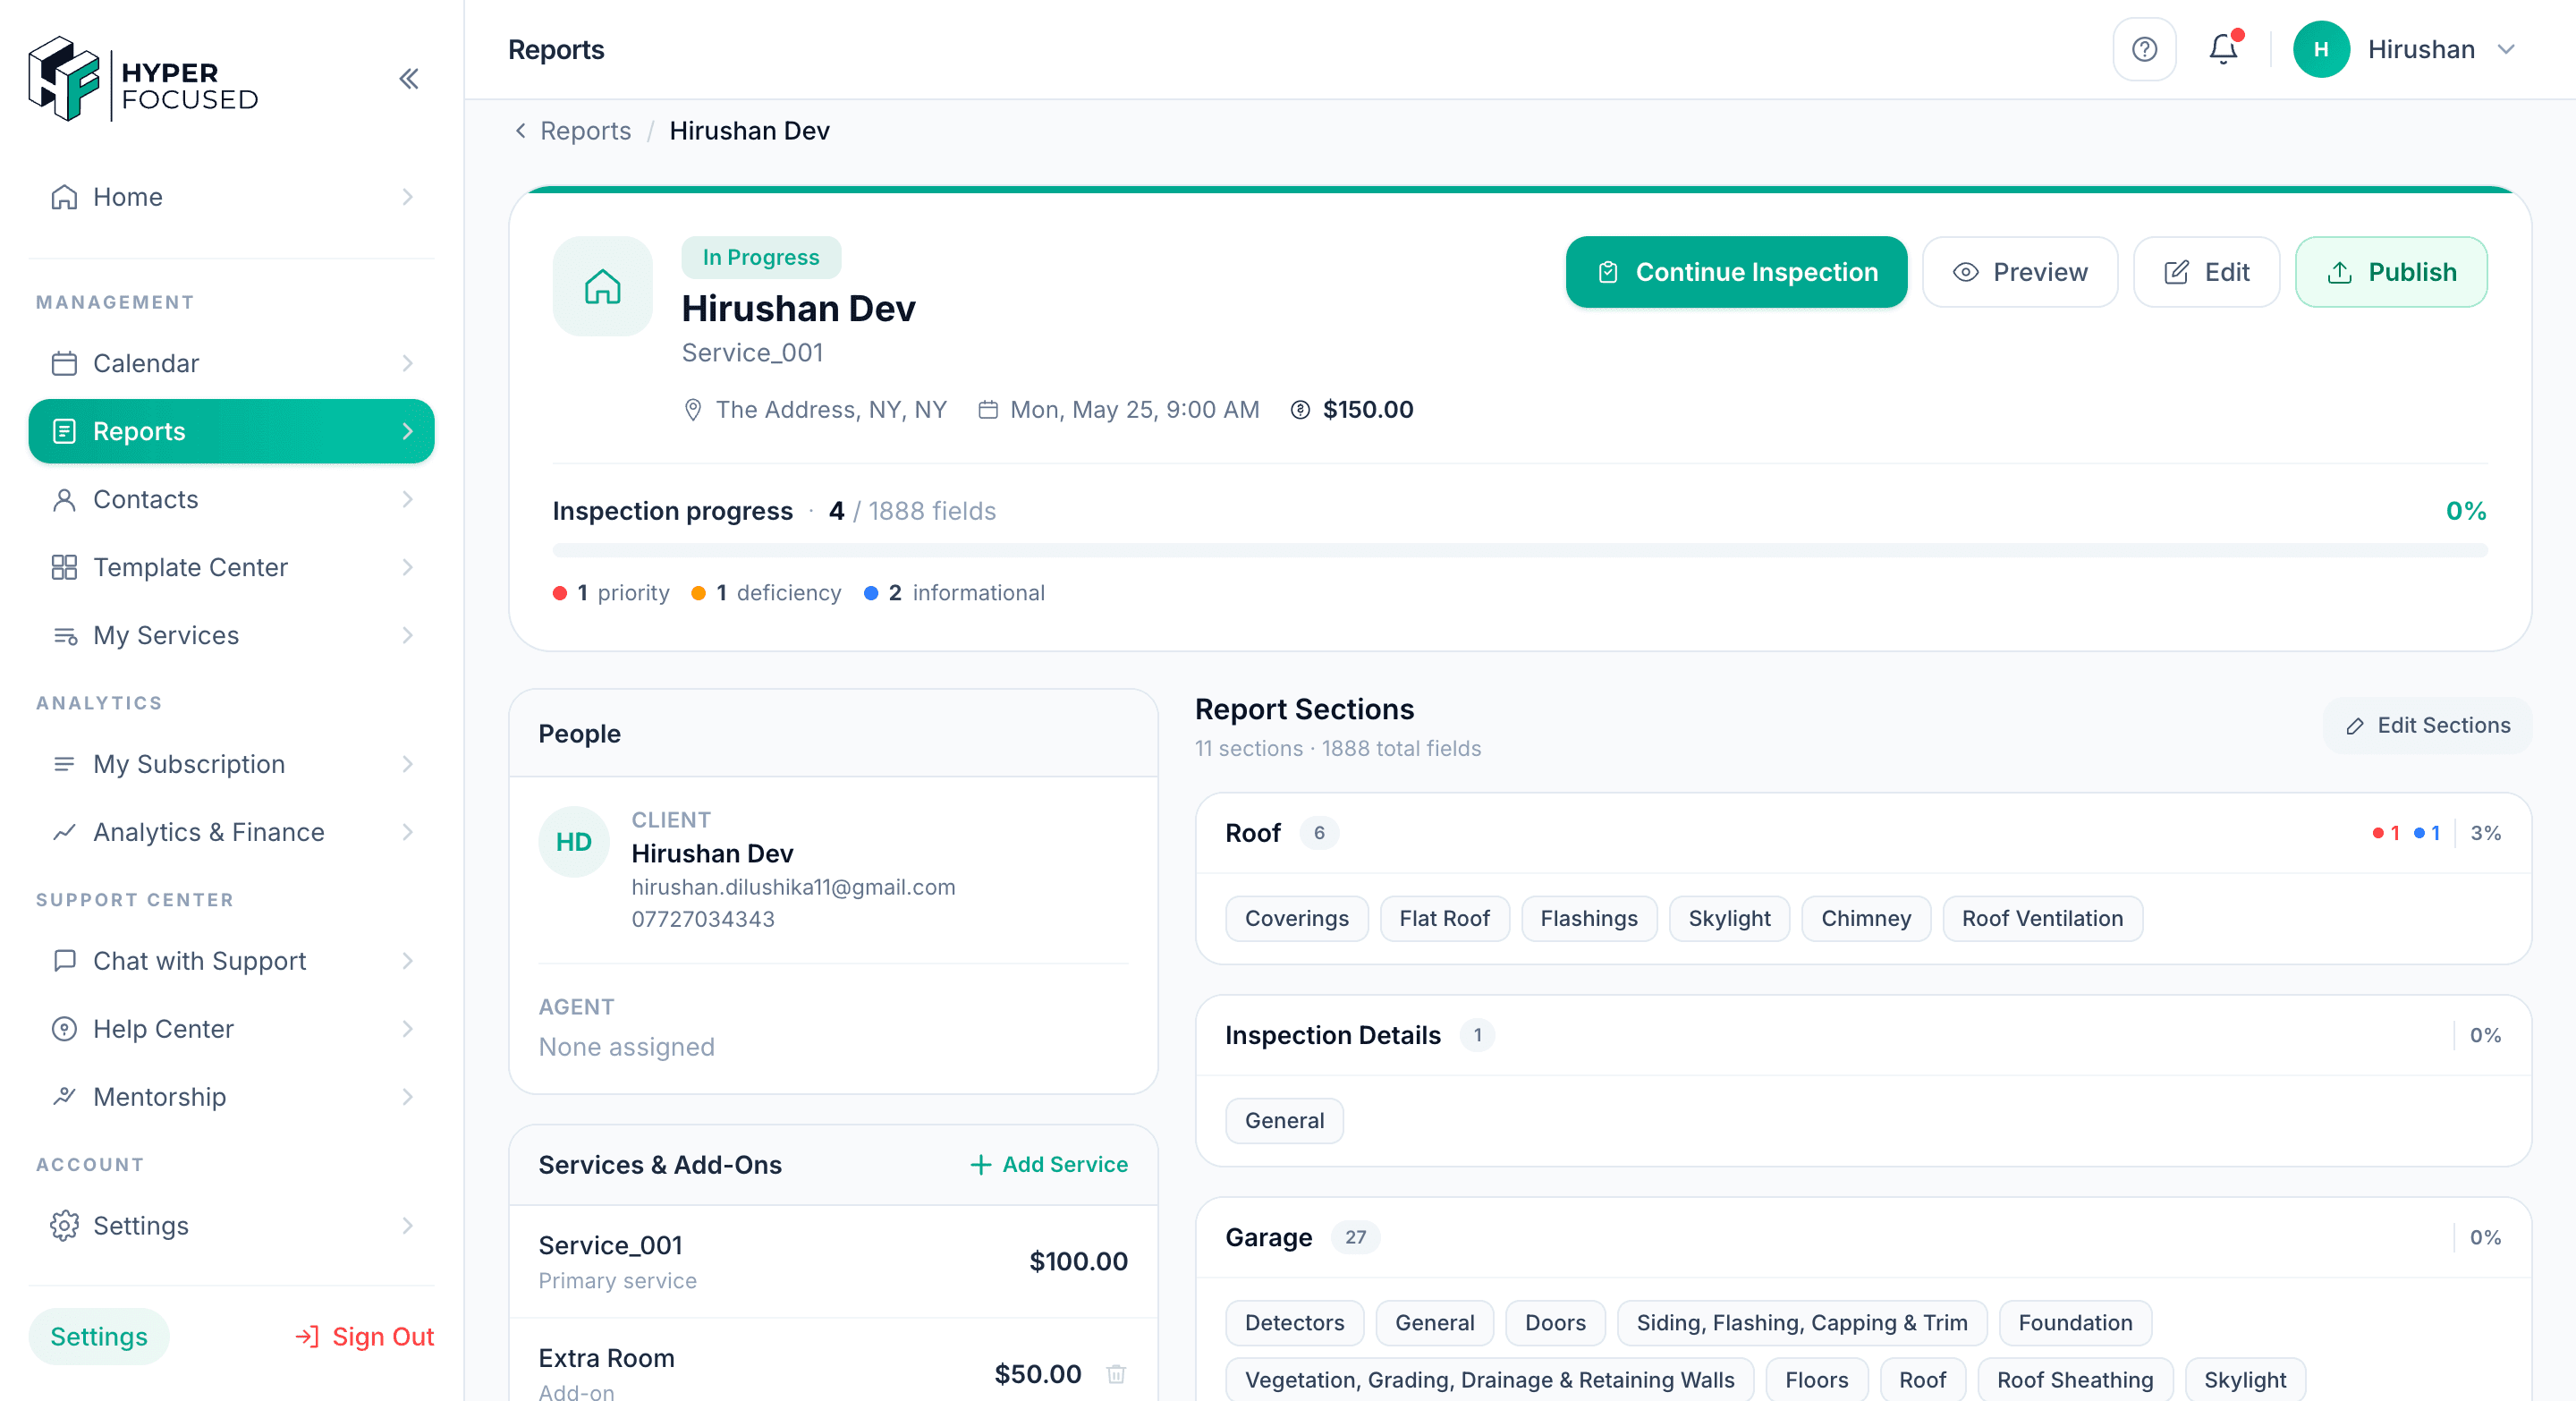The image size is (2576, 1401).
Task: Click the Template Center grid icon
Action: pos(64,567)
